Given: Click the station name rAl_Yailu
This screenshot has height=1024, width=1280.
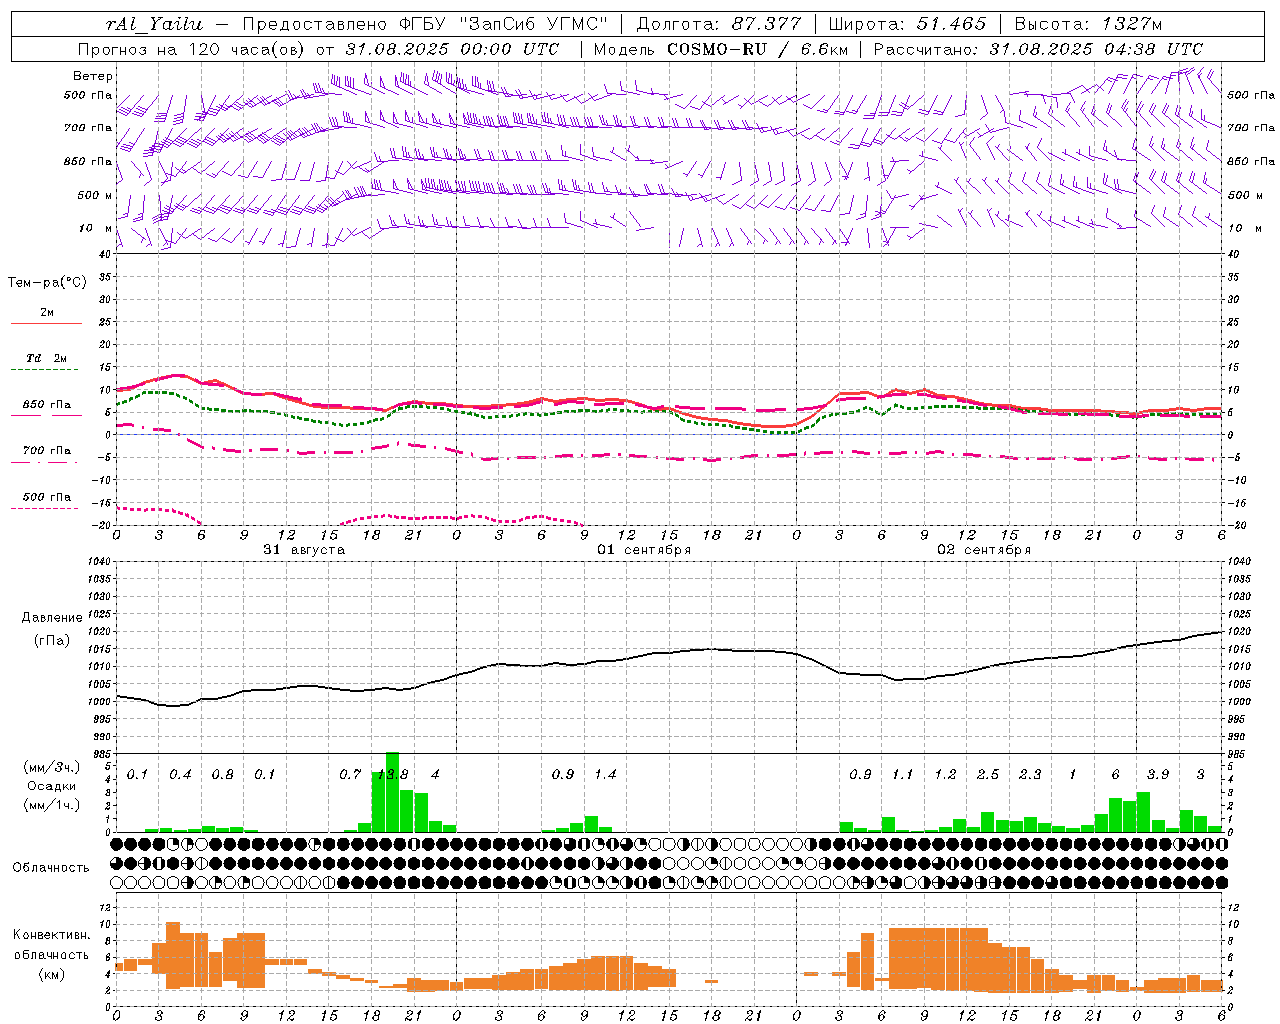Looking at the screenshot, I should pyautogui.click(x=153, y=24).
